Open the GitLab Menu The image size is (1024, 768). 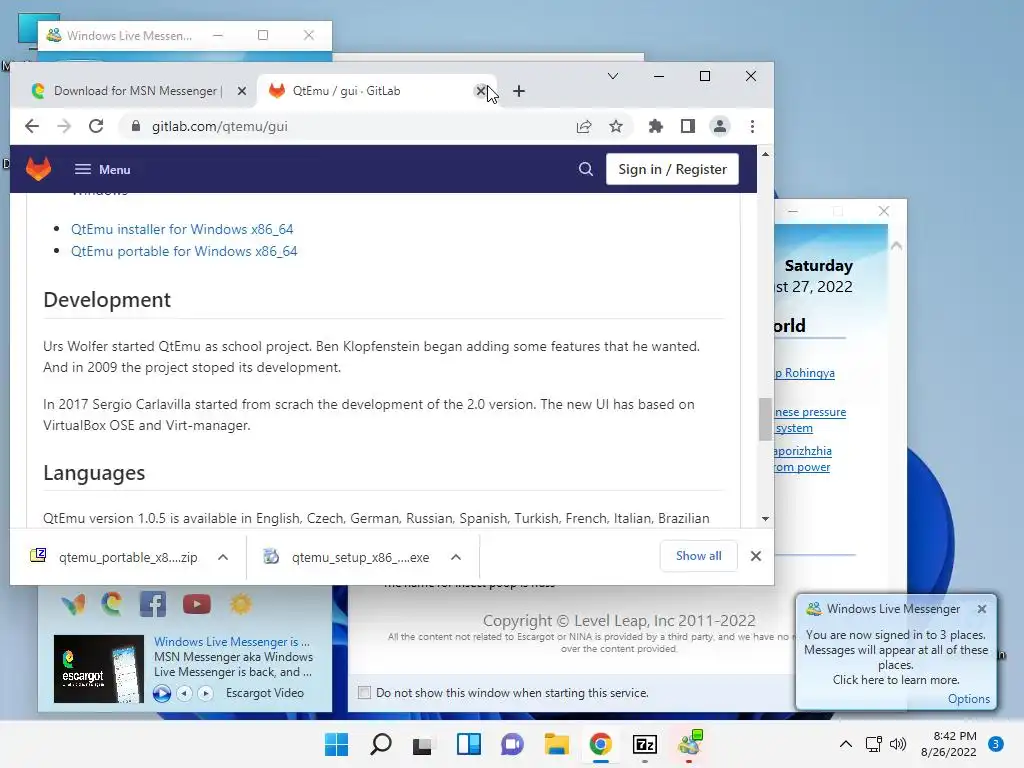[x=103, y=169]
